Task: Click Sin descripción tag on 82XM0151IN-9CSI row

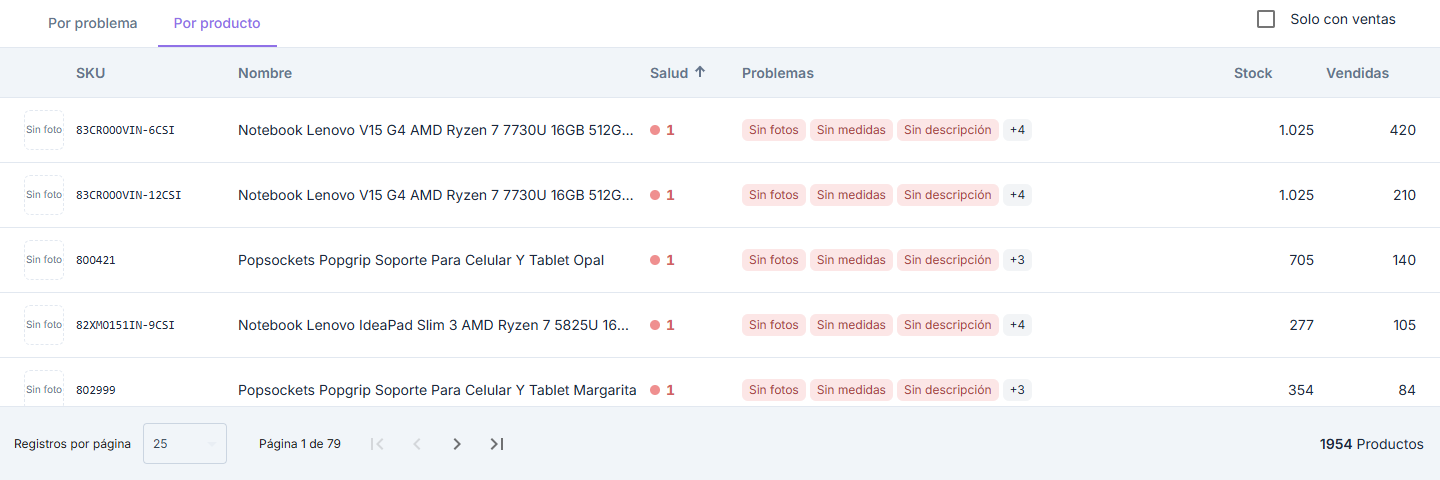Action: tap(948, 325)
